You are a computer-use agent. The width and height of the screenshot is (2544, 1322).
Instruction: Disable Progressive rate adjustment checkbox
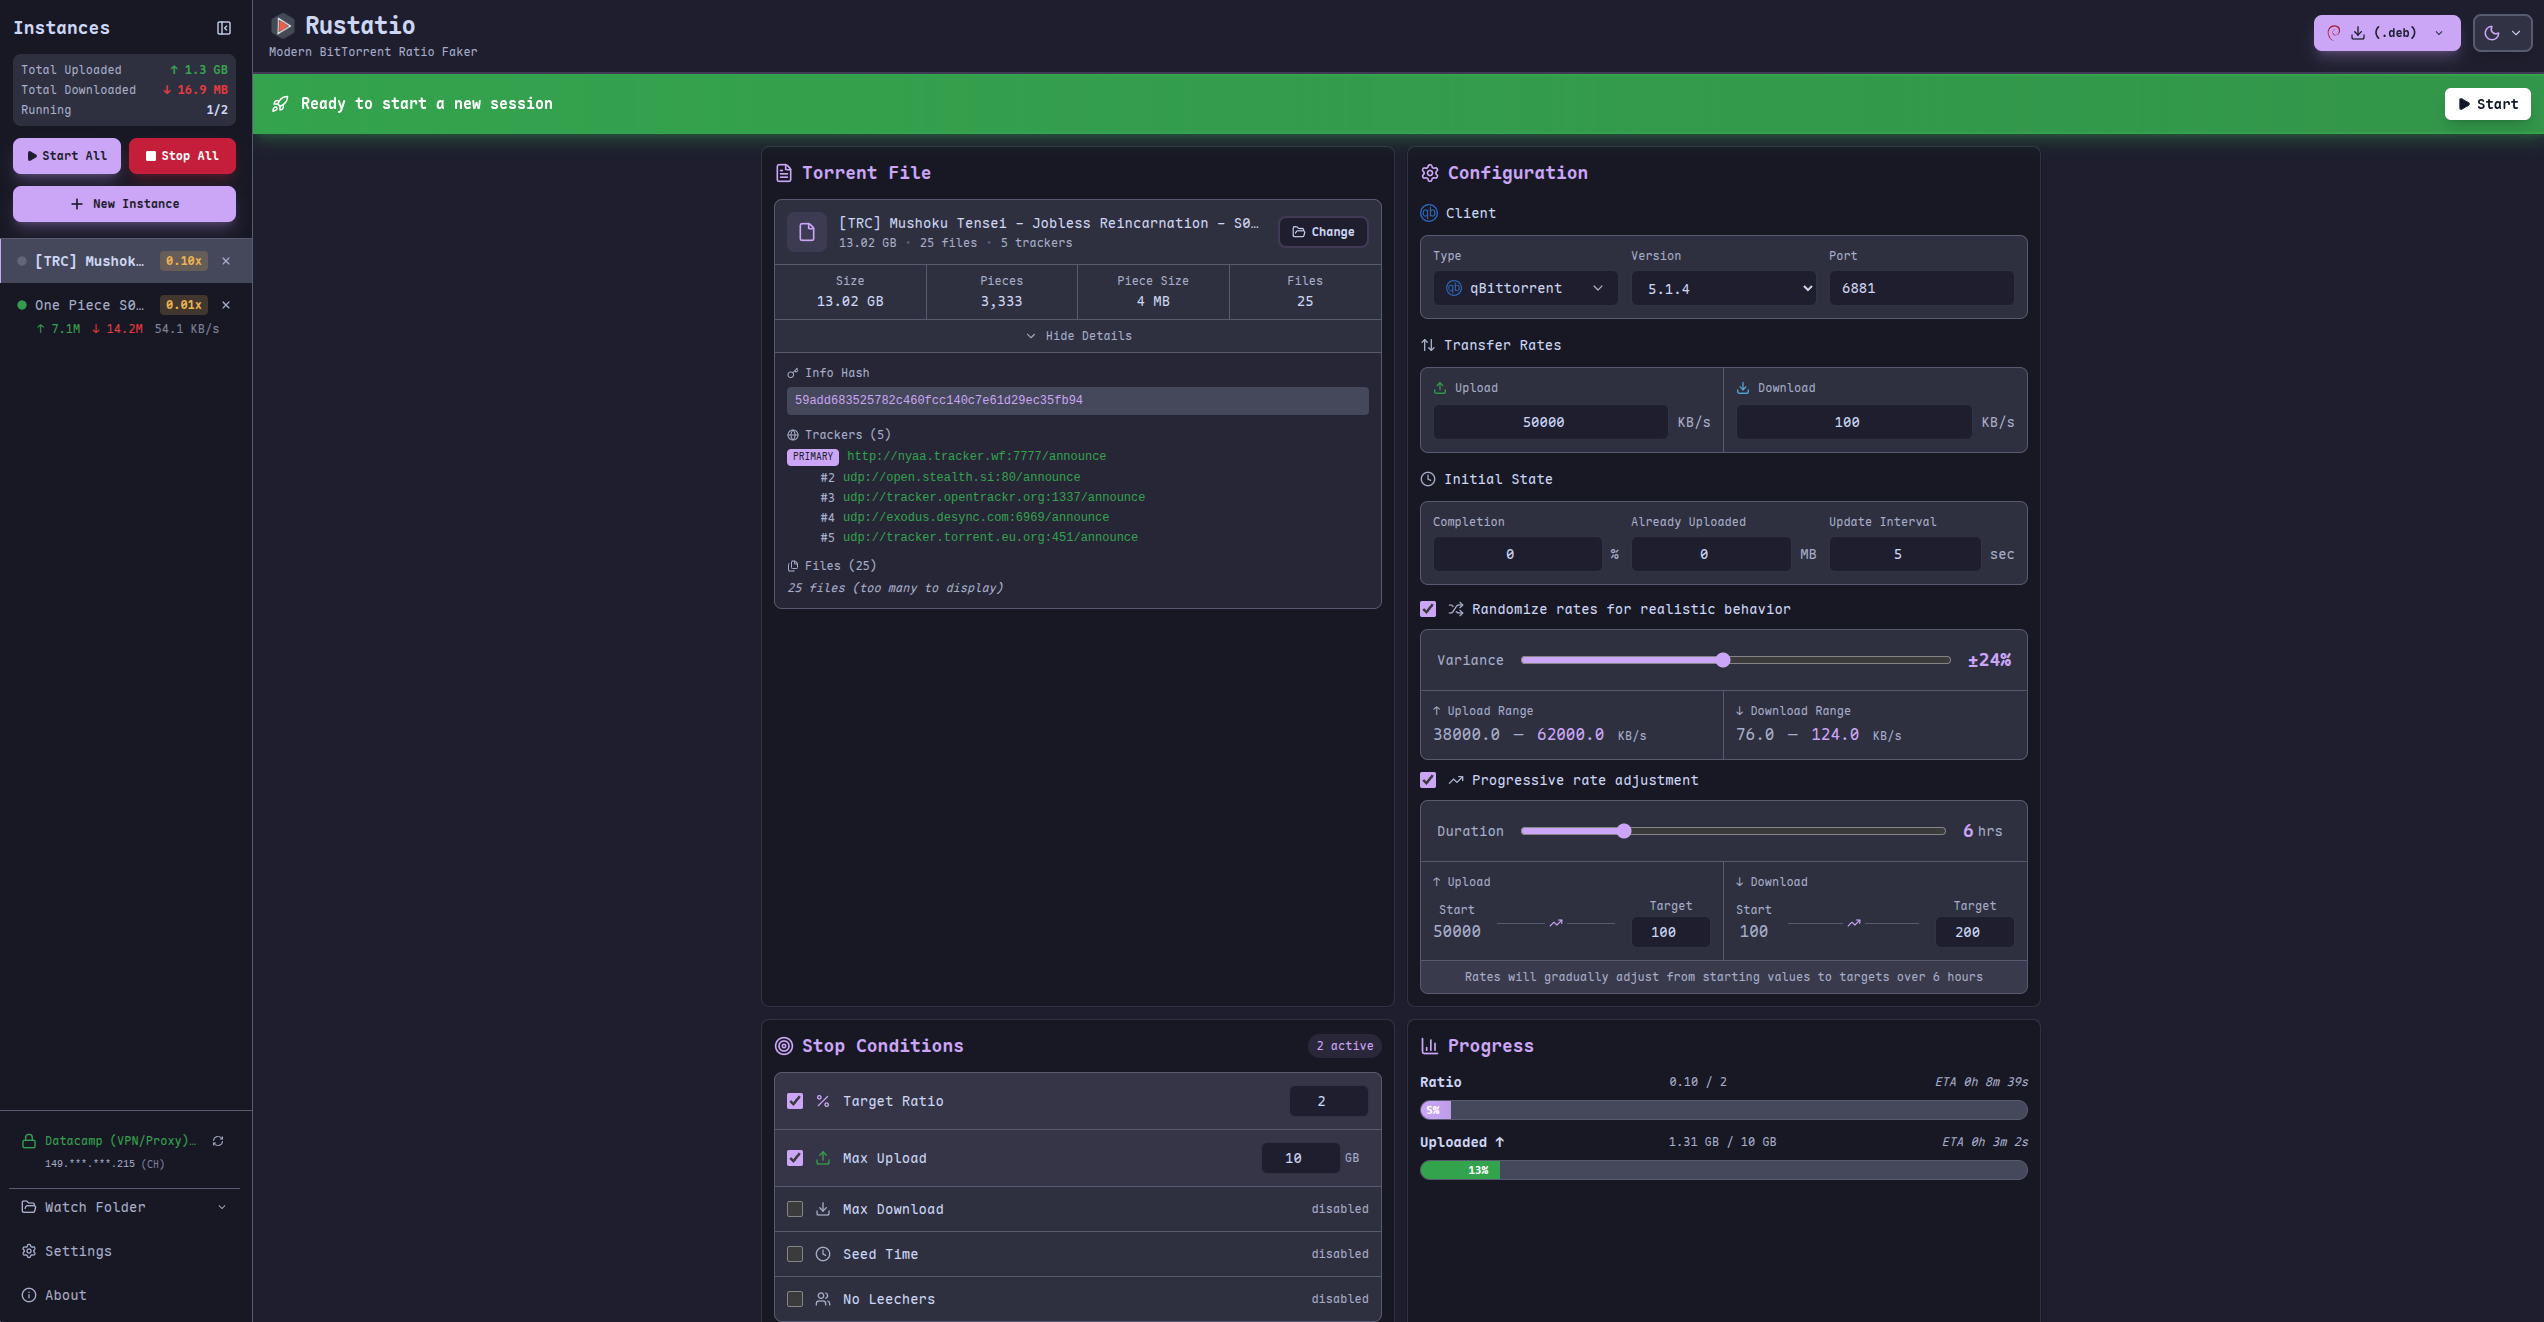[1428, 780]
